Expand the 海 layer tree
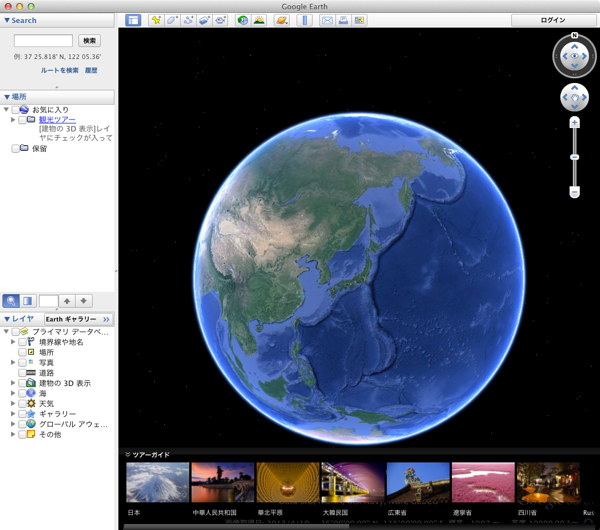This screenshot has width=600, height=530. pyautogui.click(x=13, y=393)
